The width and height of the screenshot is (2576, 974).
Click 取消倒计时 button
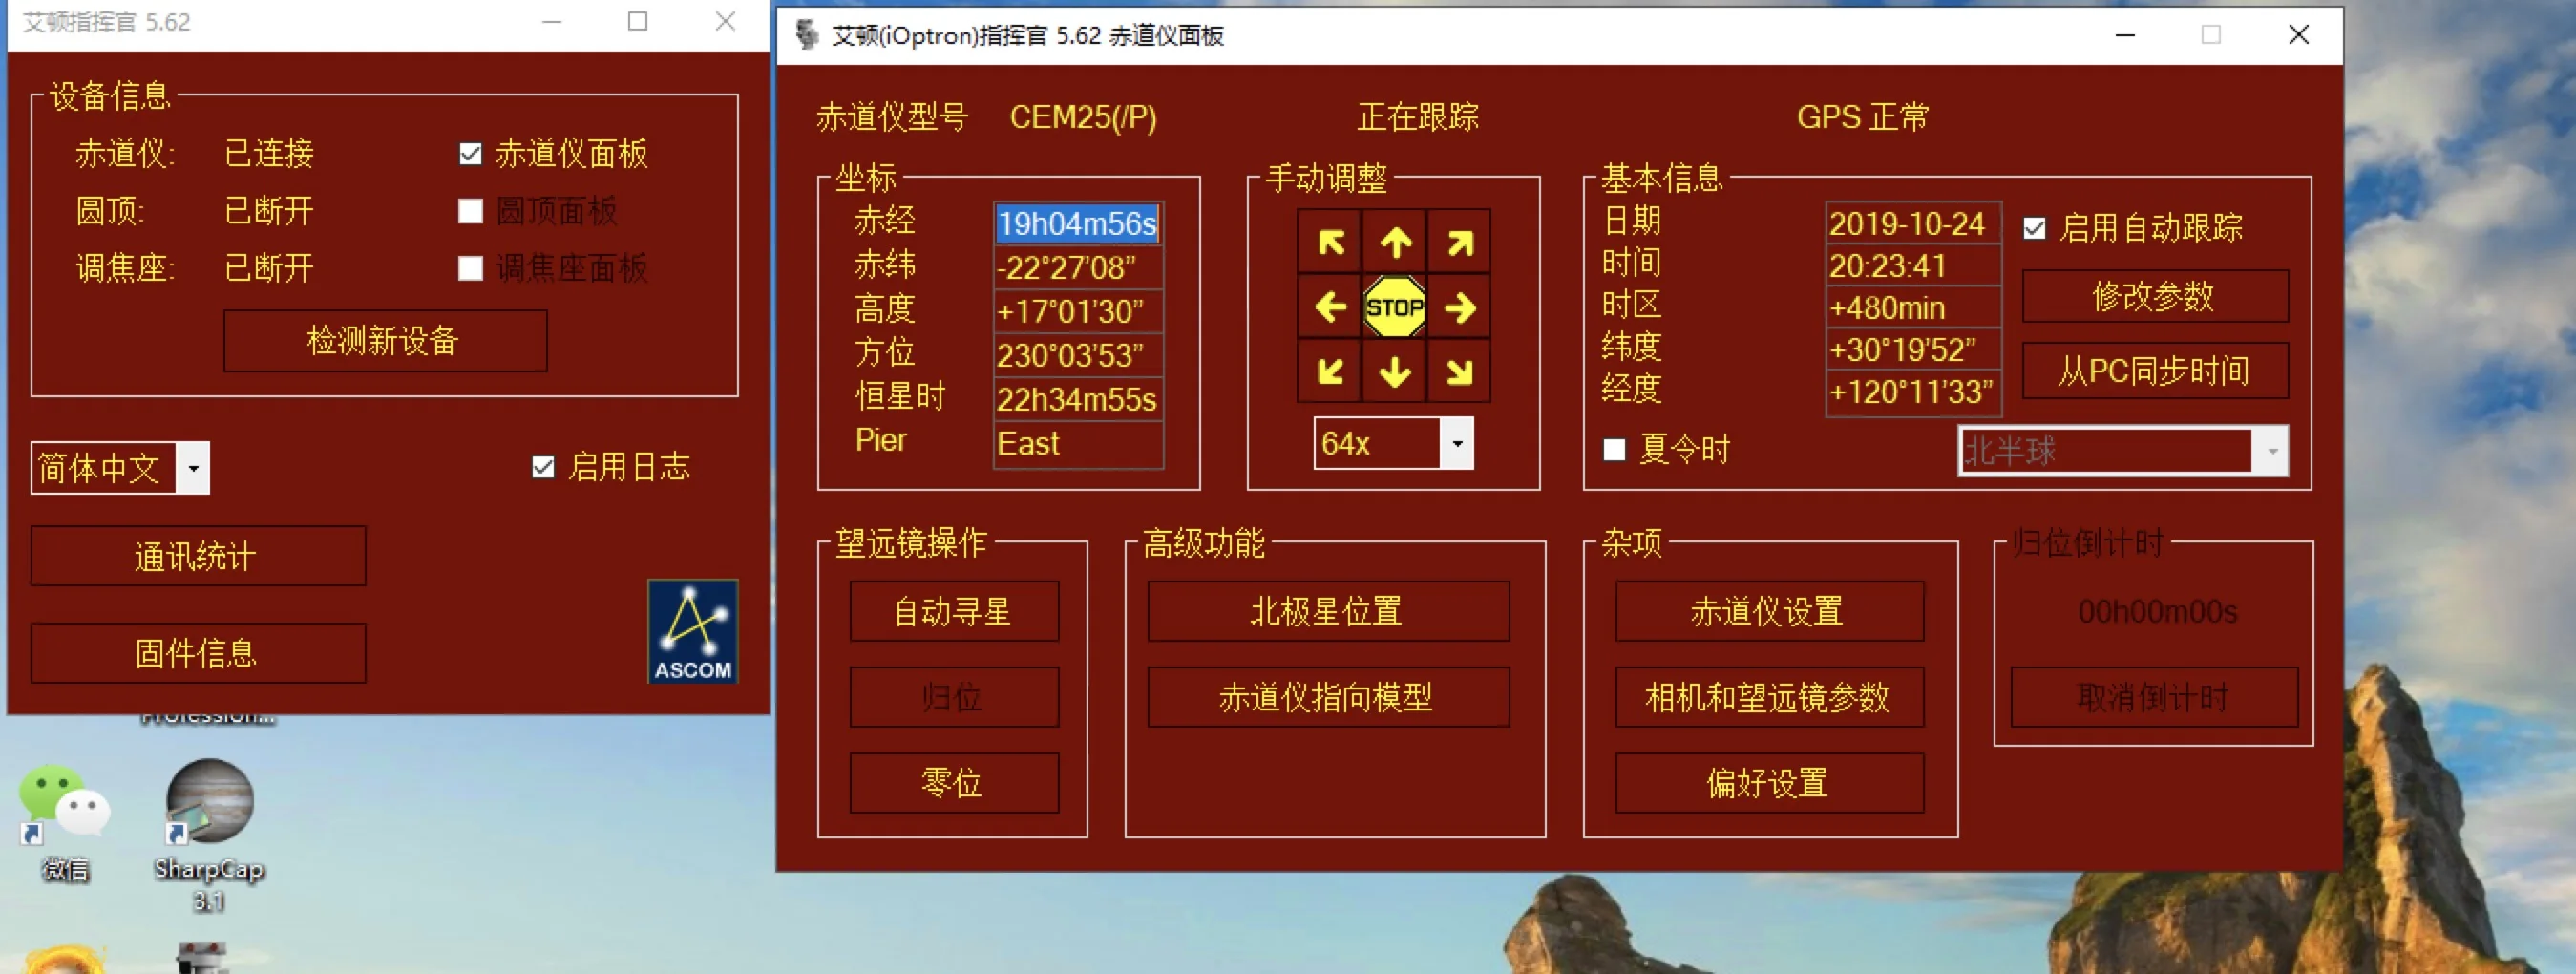[x=2154, y=697]
